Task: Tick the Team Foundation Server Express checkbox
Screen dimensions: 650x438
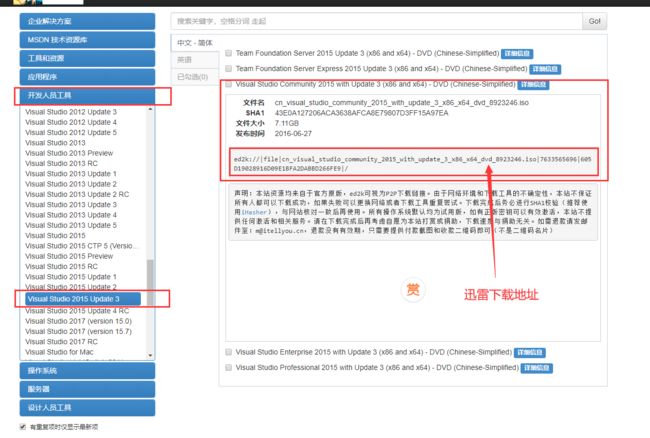Action: [228, 68]
